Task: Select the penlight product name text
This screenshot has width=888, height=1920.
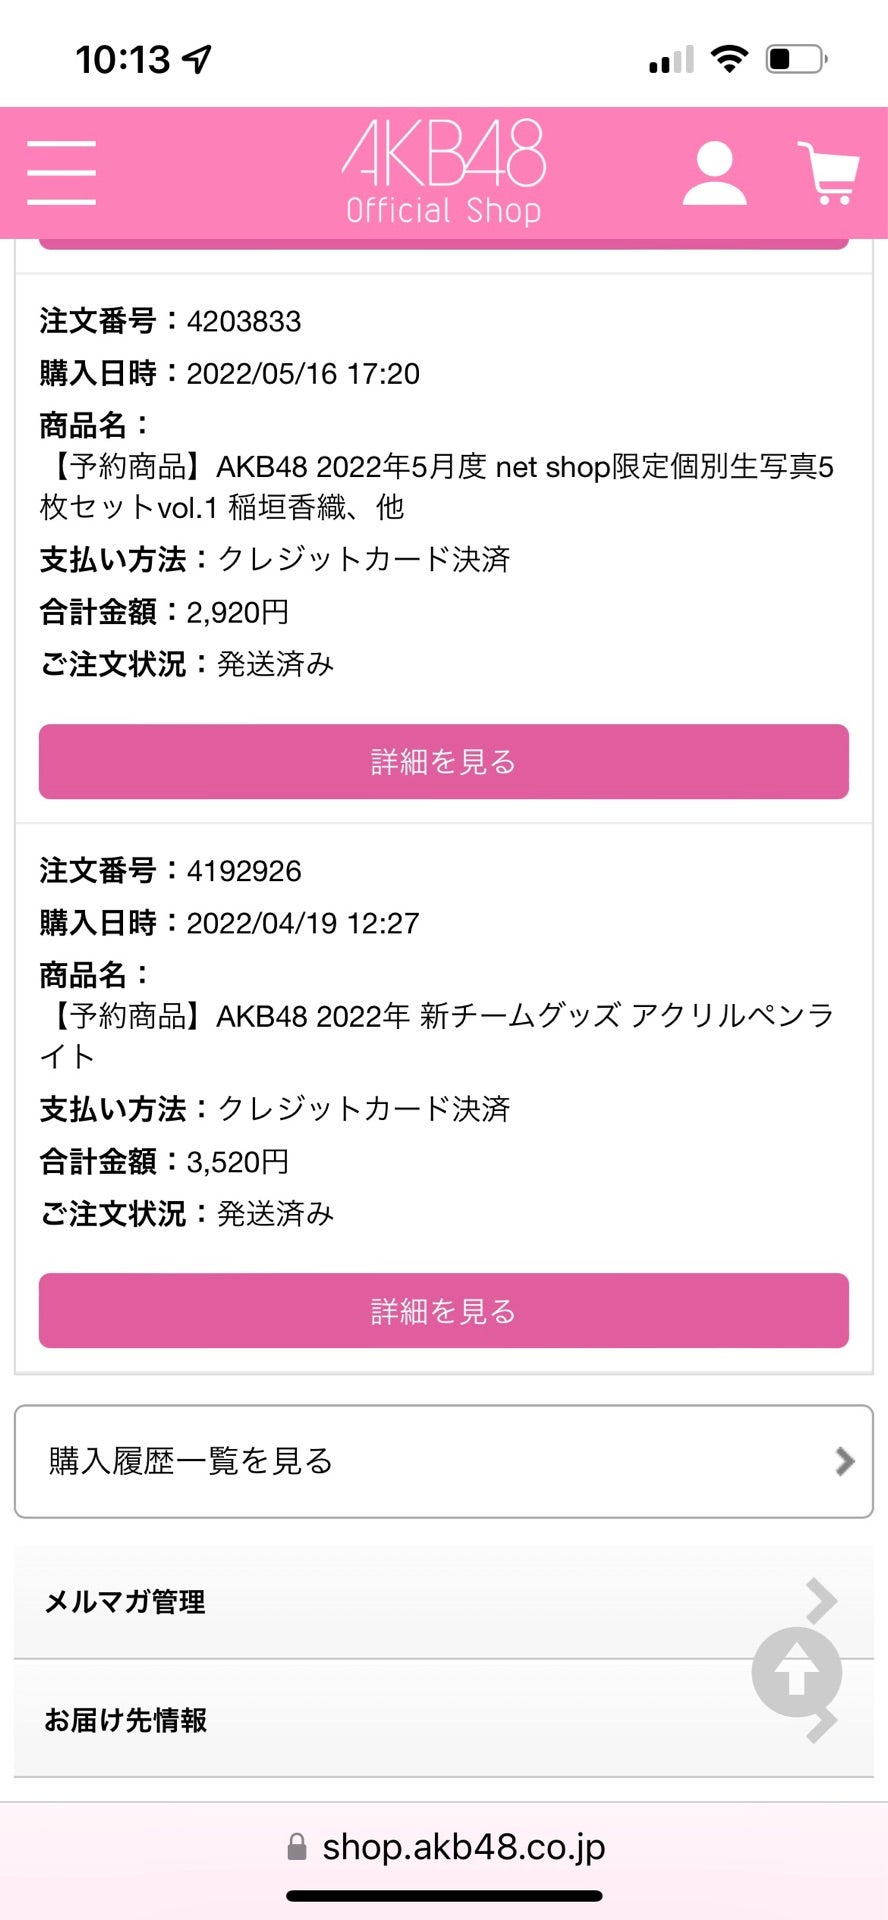Action: [438, 1035]
